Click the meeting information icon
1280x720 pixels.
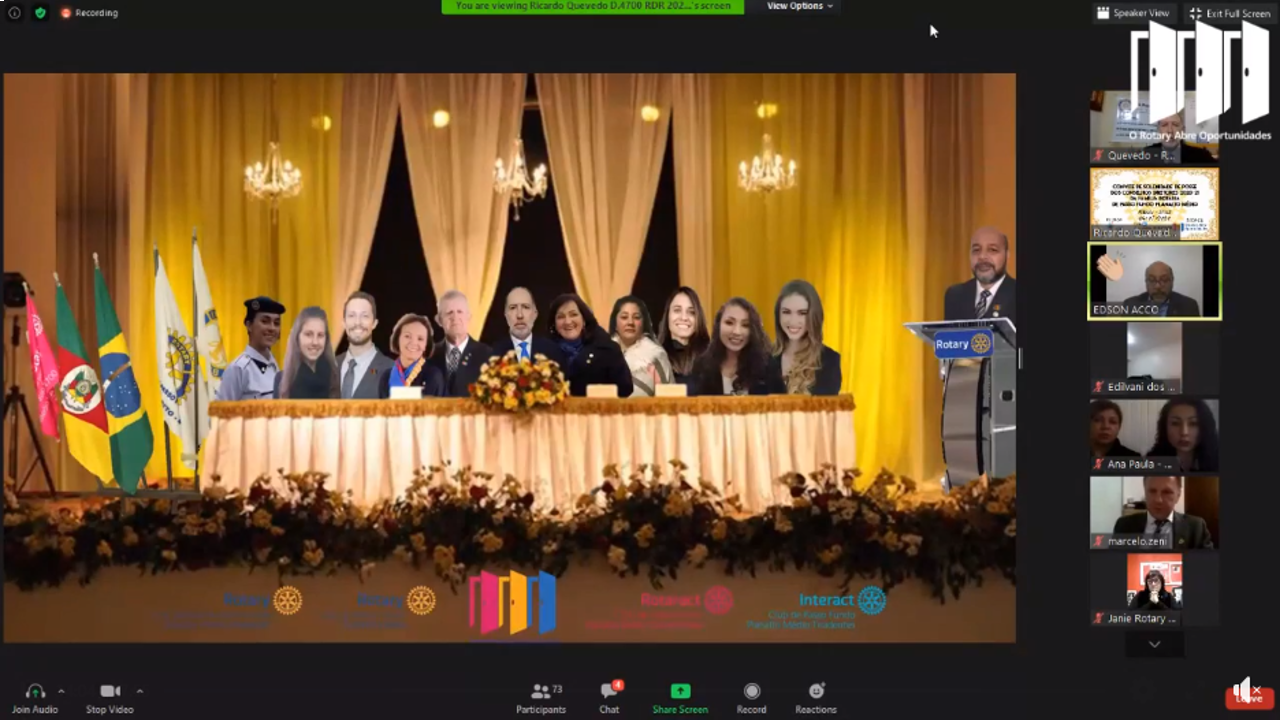click(x=15, y=13)
